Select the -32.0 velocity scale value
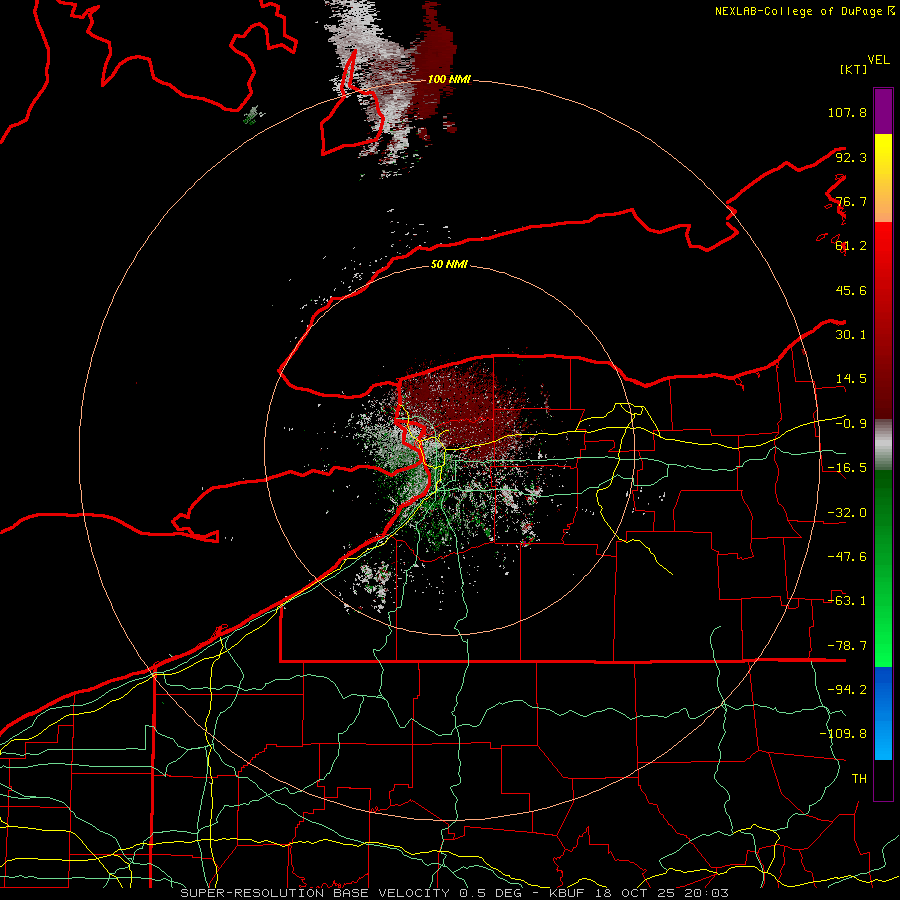900x900 pixels. click(x=847, y=513)
